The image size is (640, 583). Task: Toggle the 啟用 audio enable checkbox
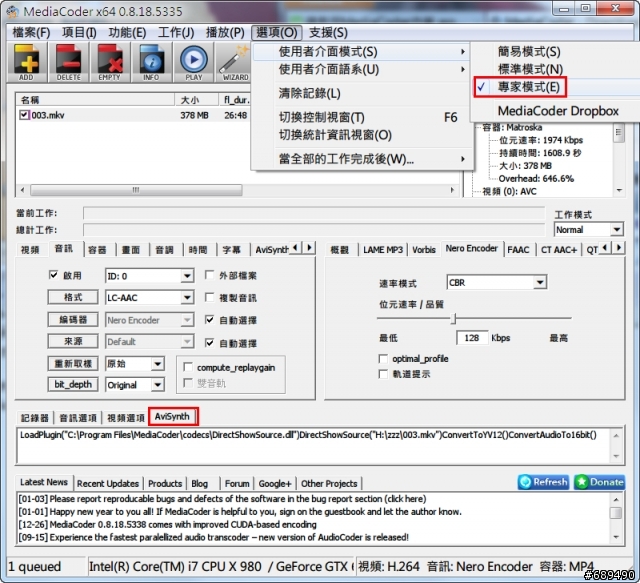tap(53, 275)
